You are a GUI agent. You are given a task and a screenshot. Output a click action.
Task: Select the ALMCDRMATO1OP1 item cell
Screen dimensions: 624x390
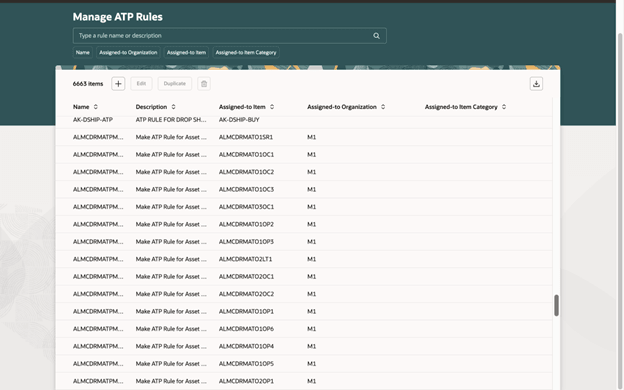pos(246,312)
